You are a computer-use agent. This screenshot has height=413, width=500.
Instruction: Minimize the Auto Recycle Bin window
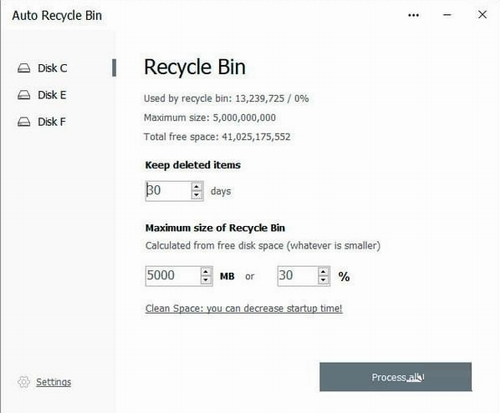pos(447,15)
